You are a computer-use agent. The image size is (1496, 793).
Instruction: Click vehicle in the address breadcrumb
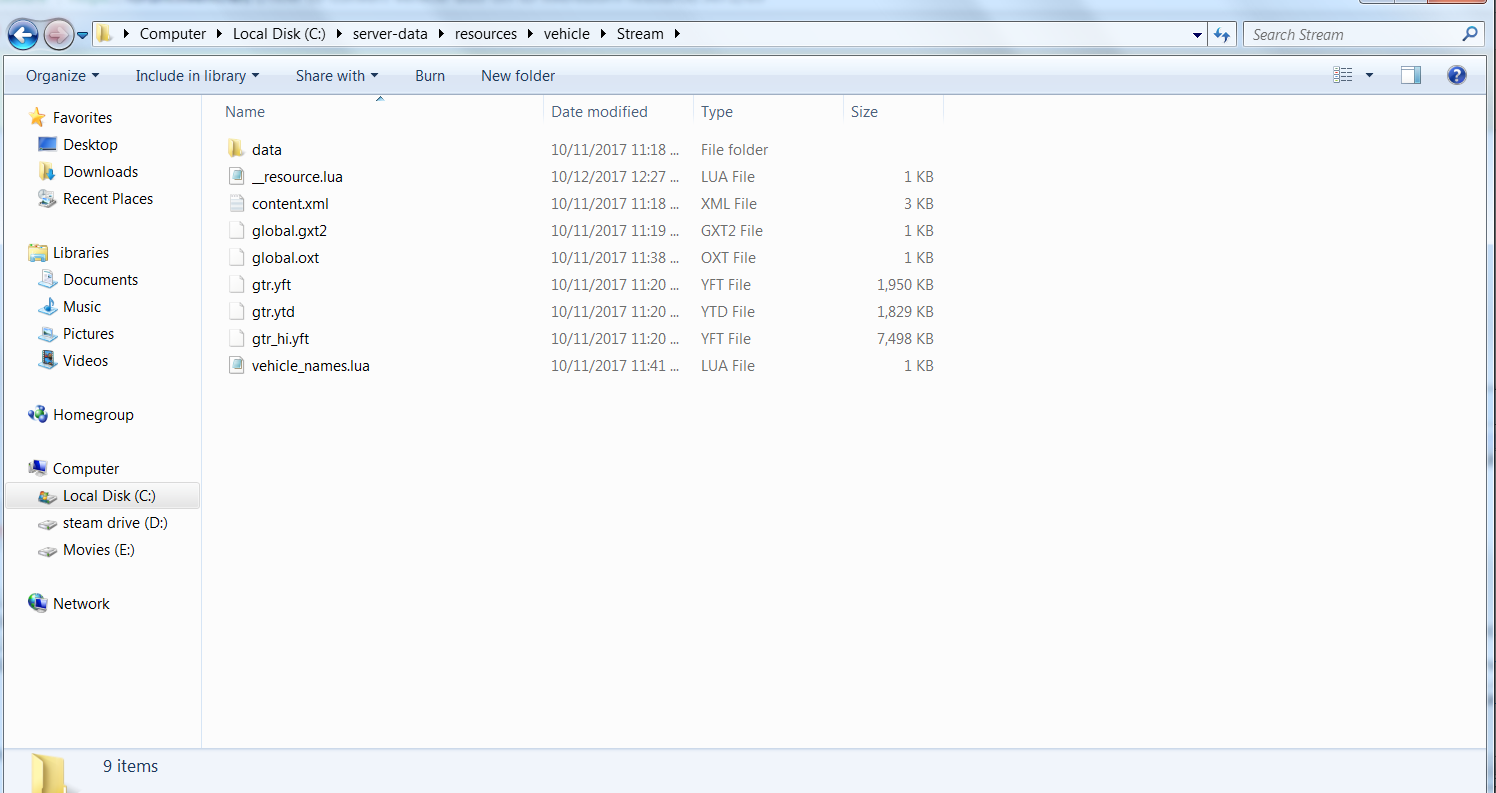click(567, 34)
